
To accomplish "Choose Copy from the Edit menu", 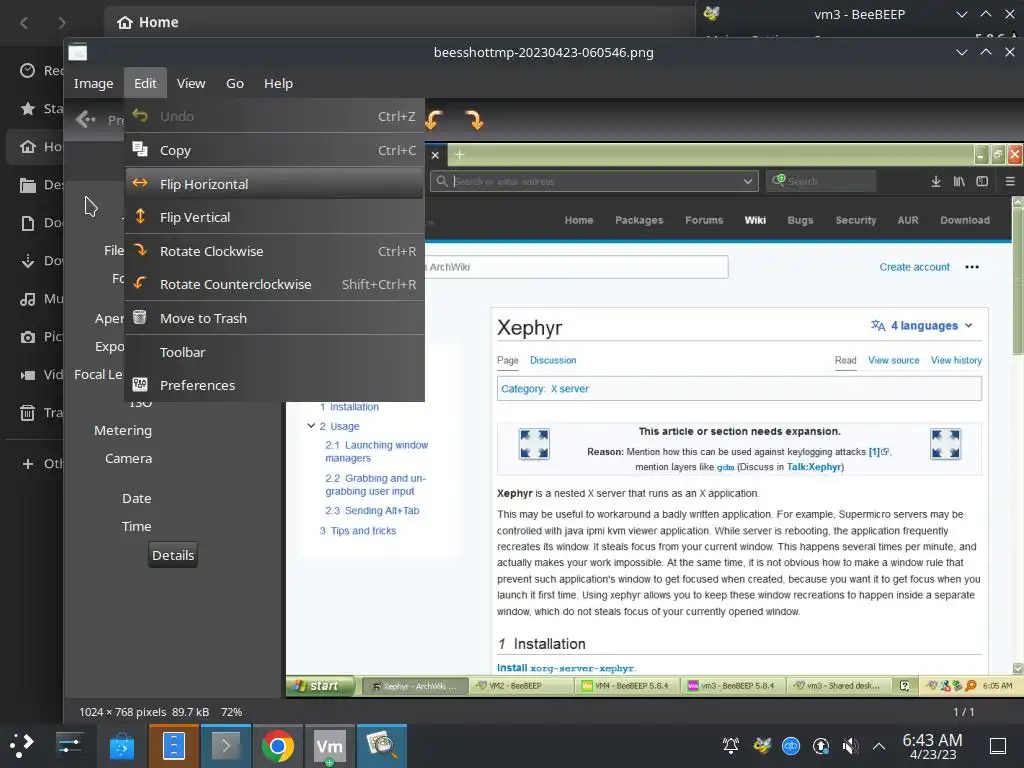I will tap(274, 150).
